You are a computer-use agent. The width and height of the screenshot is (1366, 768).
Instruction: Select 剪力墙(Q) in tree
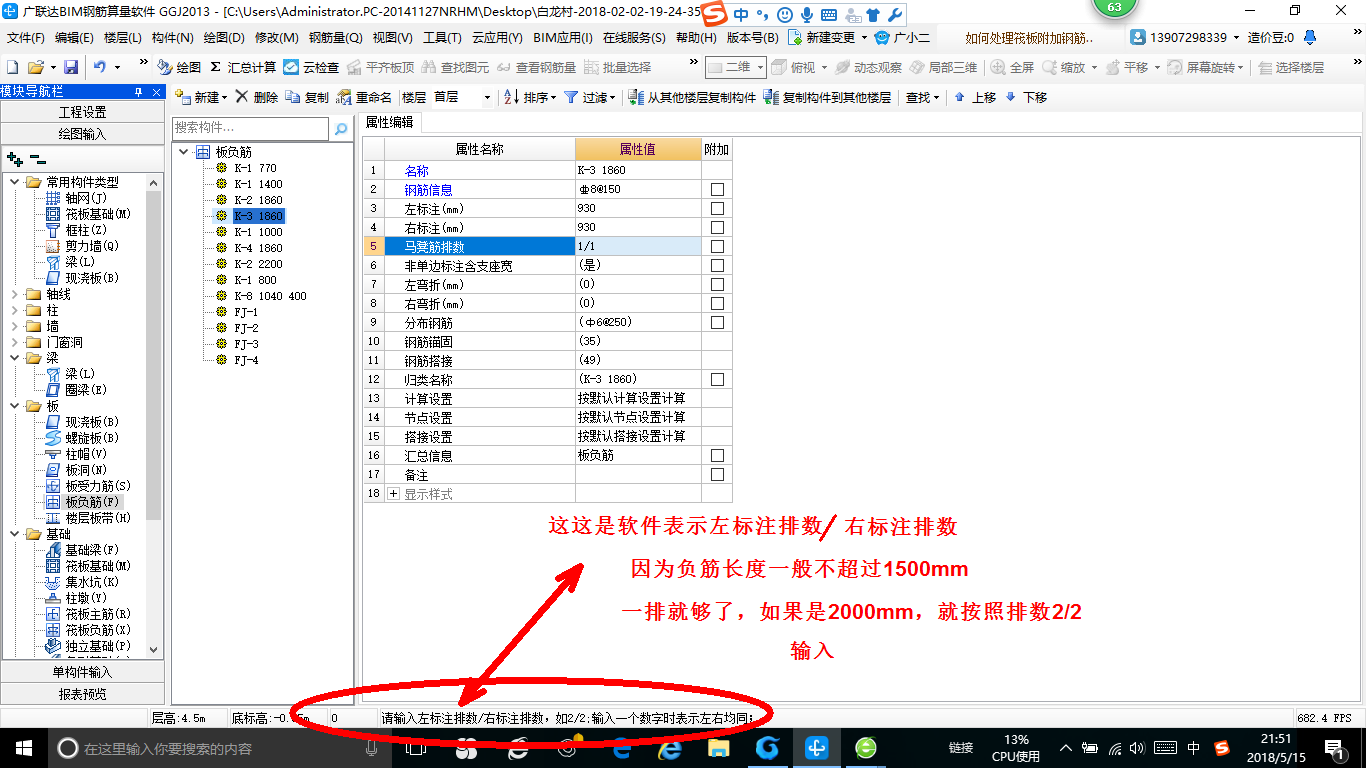point(92,246)
